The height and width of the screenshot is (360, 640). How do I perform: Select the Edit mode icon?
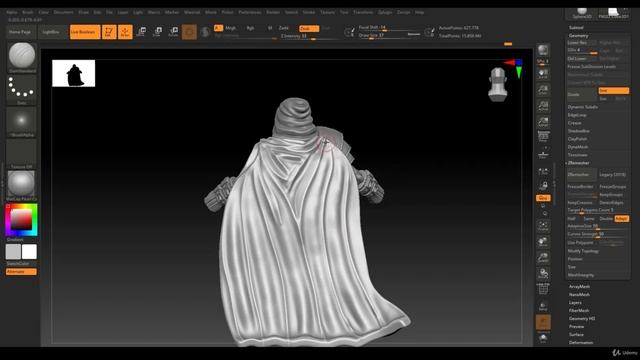(109, 31)
